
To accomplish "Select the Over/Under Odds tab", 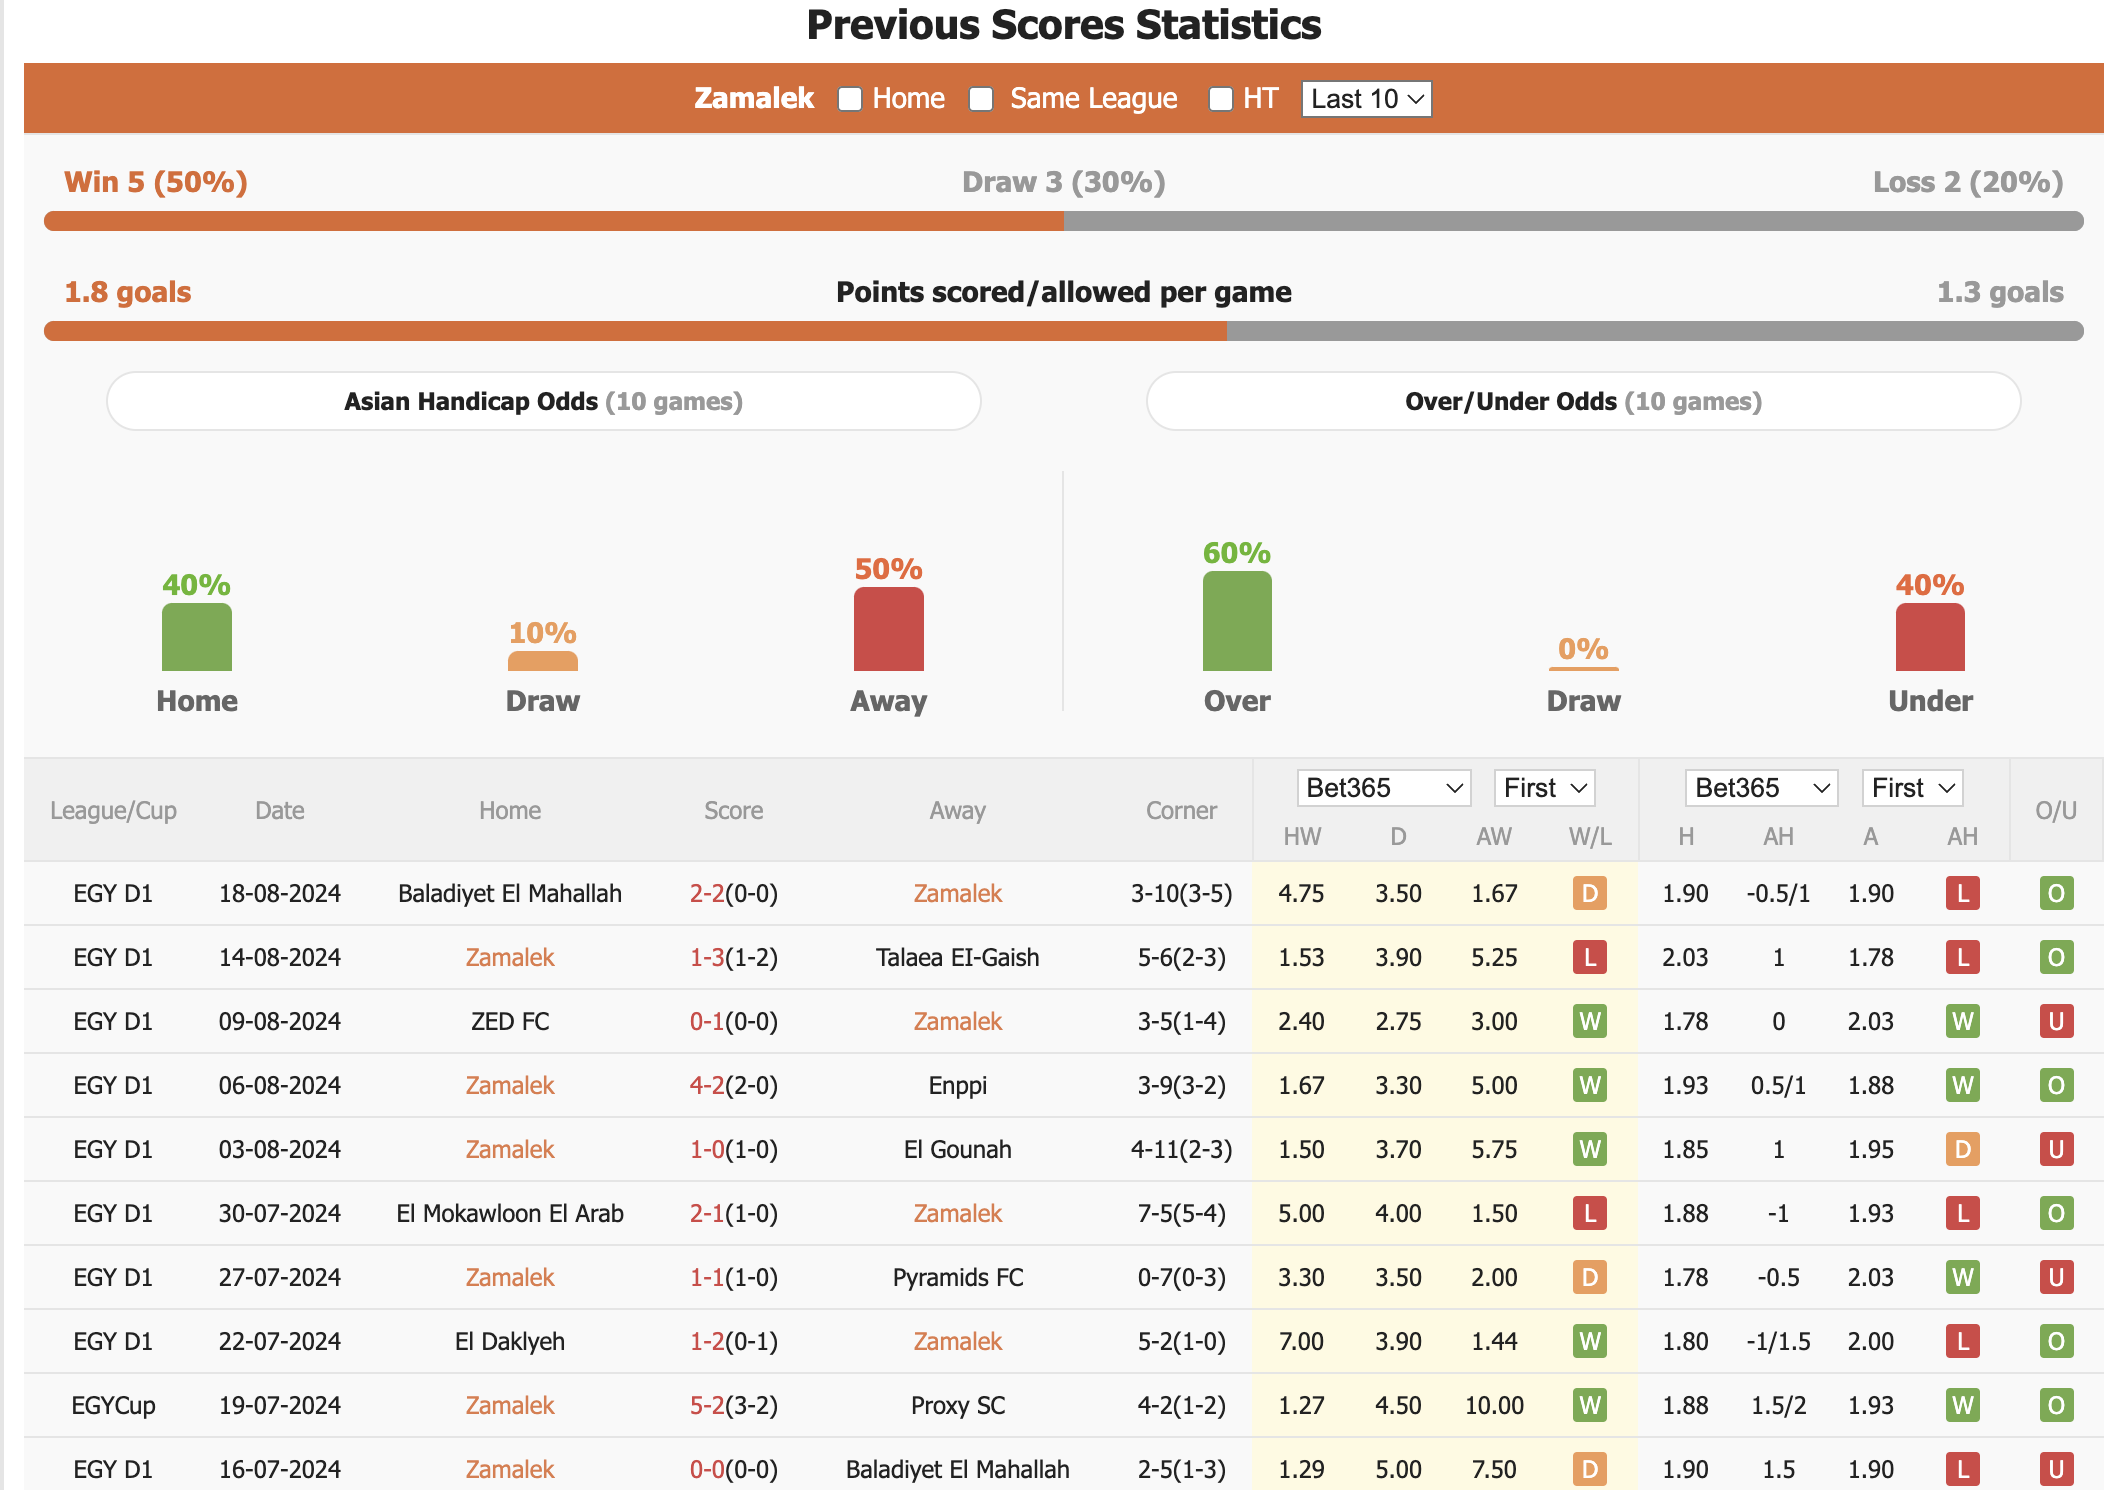I will tap(1584, 401).
